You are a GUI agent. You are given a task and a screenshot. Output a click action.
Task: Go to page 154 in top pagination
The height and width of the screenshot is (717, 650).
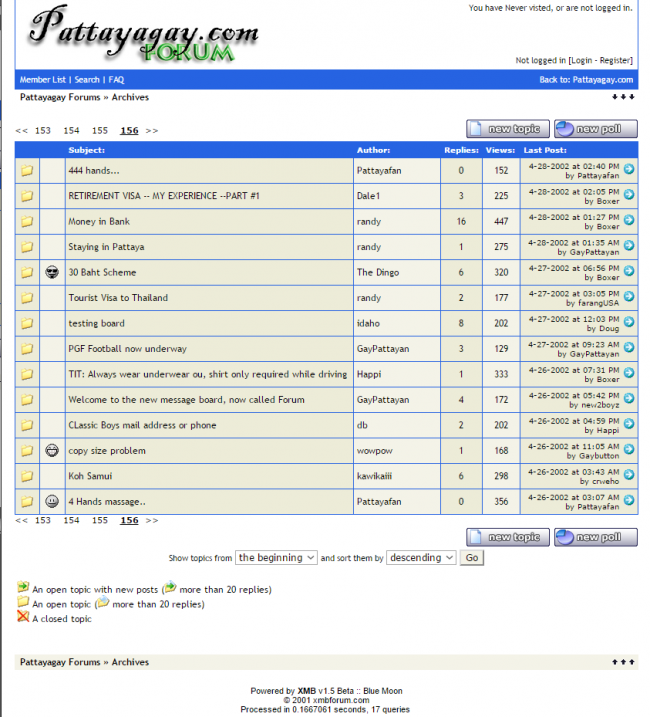point(71,131)
